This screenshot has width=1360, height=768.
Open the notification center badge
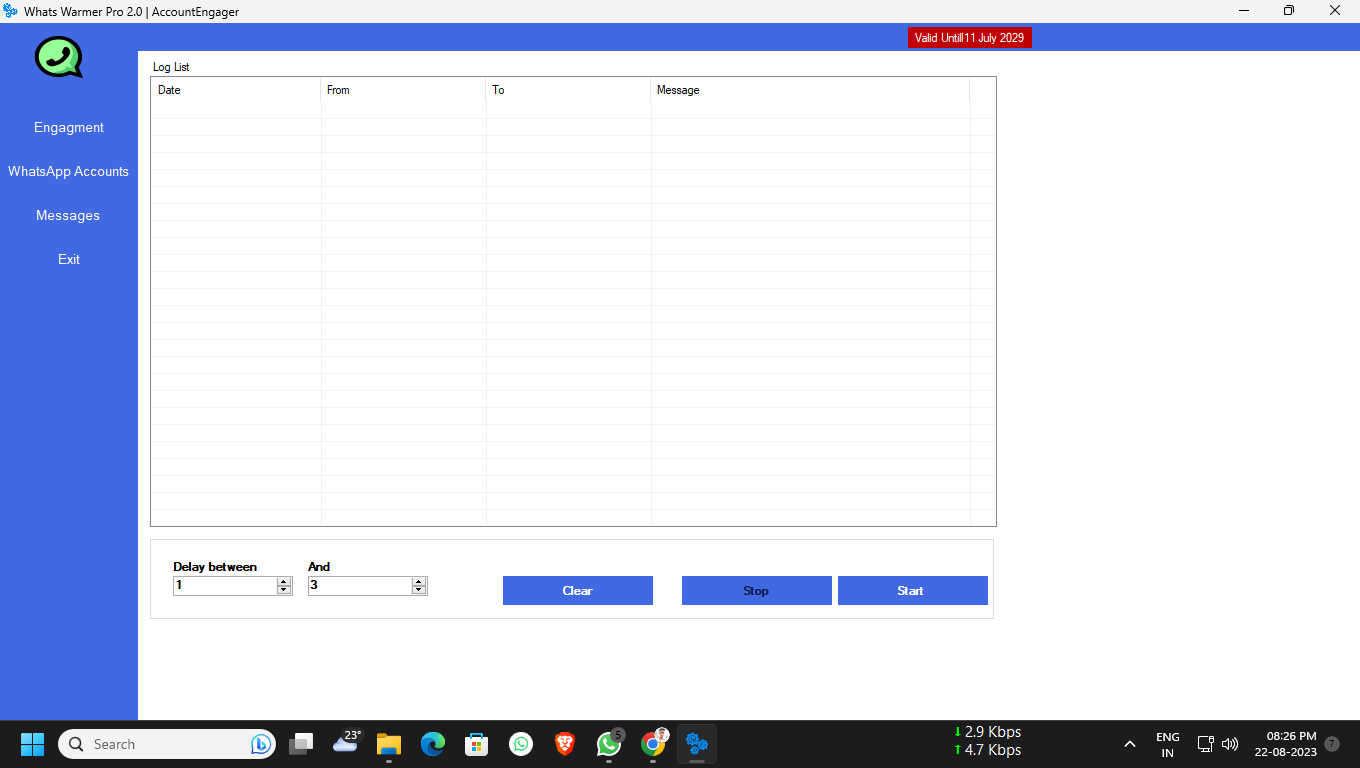pyautogui.click(x=1332, y=744)
